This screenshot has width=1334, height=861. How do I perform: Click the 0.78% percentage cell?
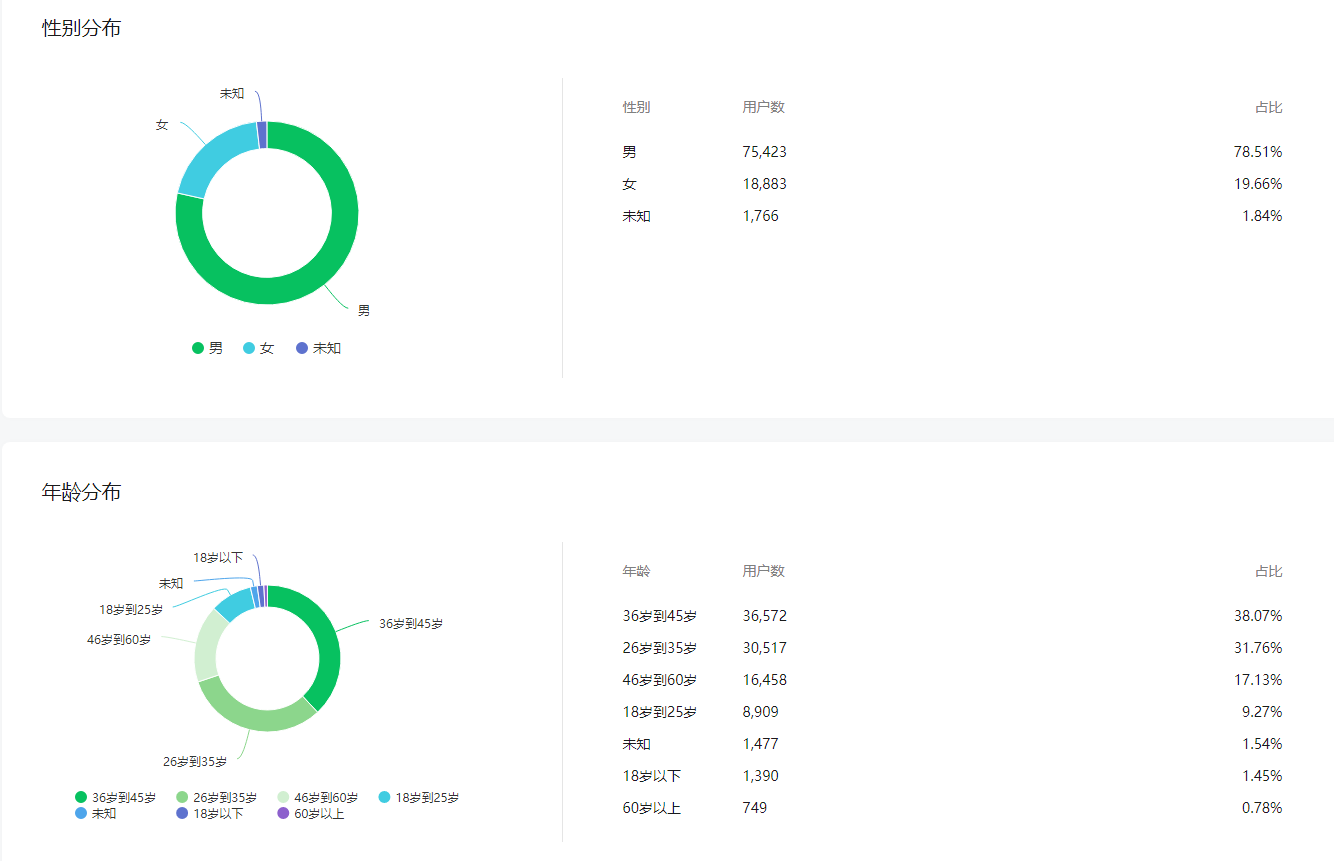(1262, 808)
